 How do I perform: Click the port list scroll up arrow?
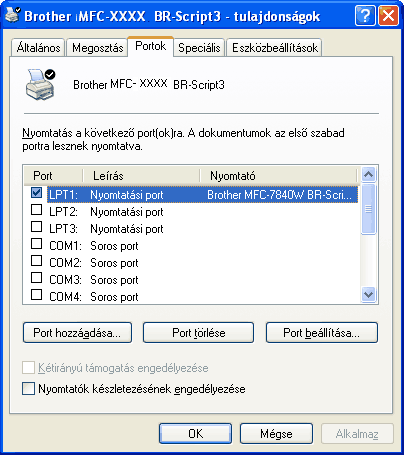point(369,174)
